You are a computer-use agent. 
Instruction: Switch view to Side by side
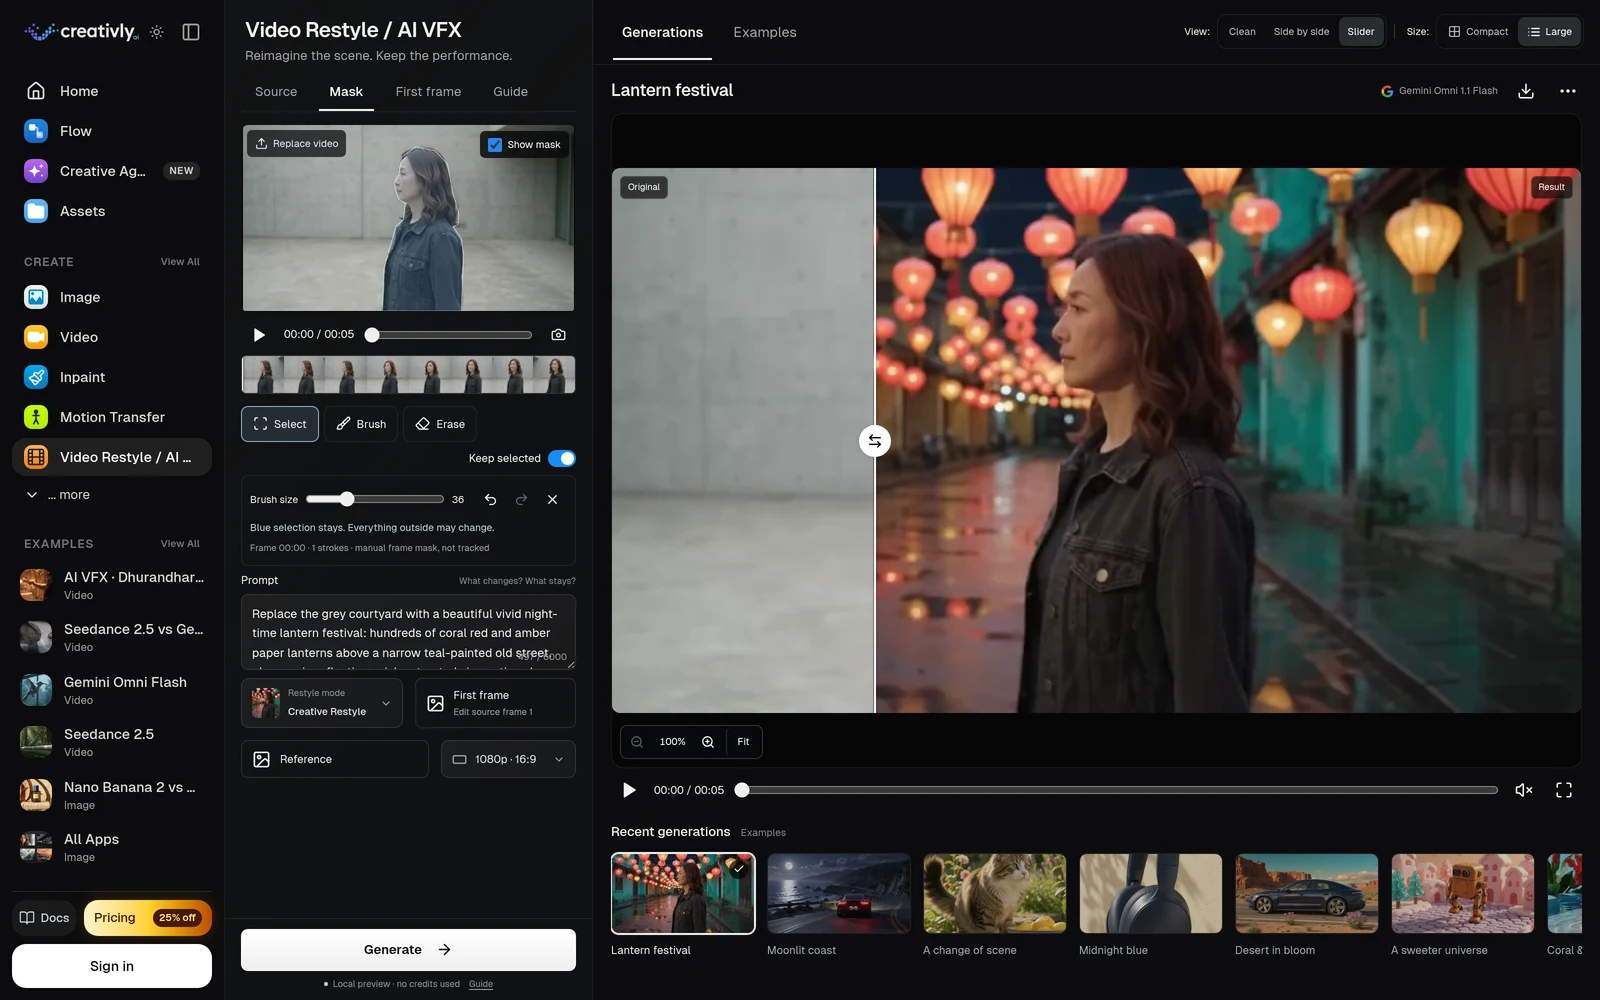coord(1301,32)
